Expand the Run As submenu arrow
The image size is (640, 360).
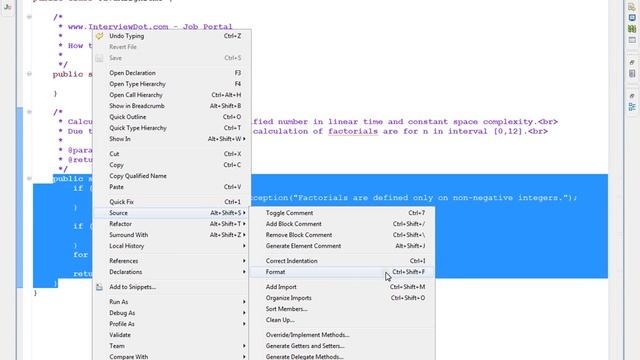244,302
